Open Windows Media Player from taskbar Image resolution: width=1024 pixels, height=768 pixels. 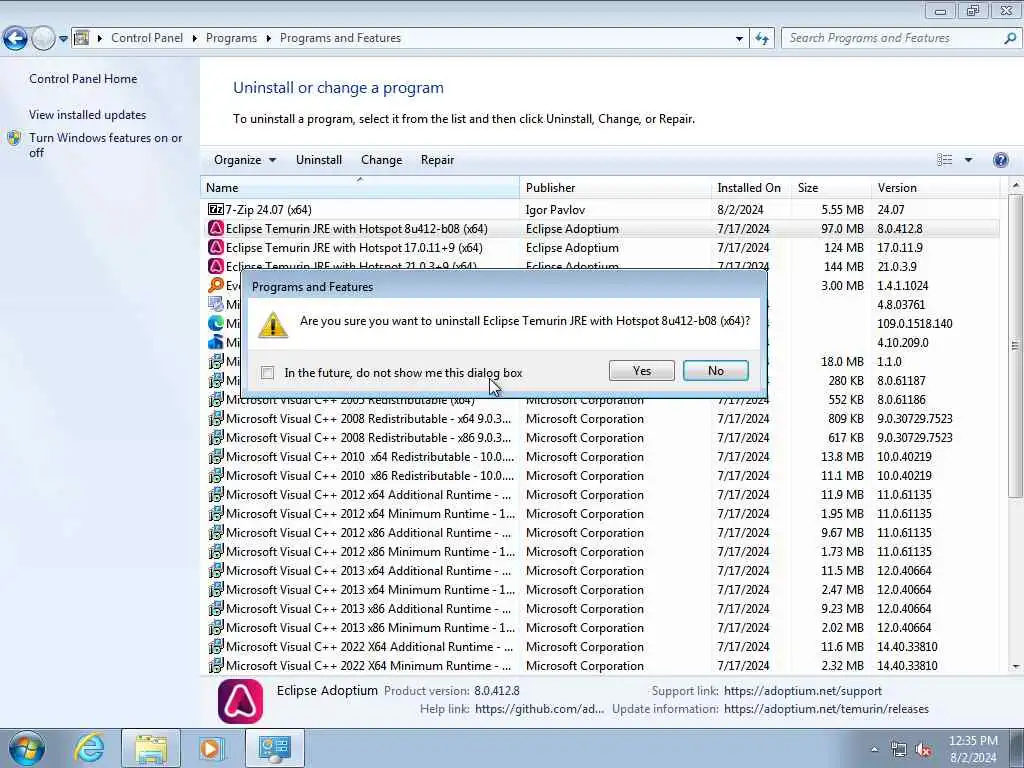click(x=211, y=748)
